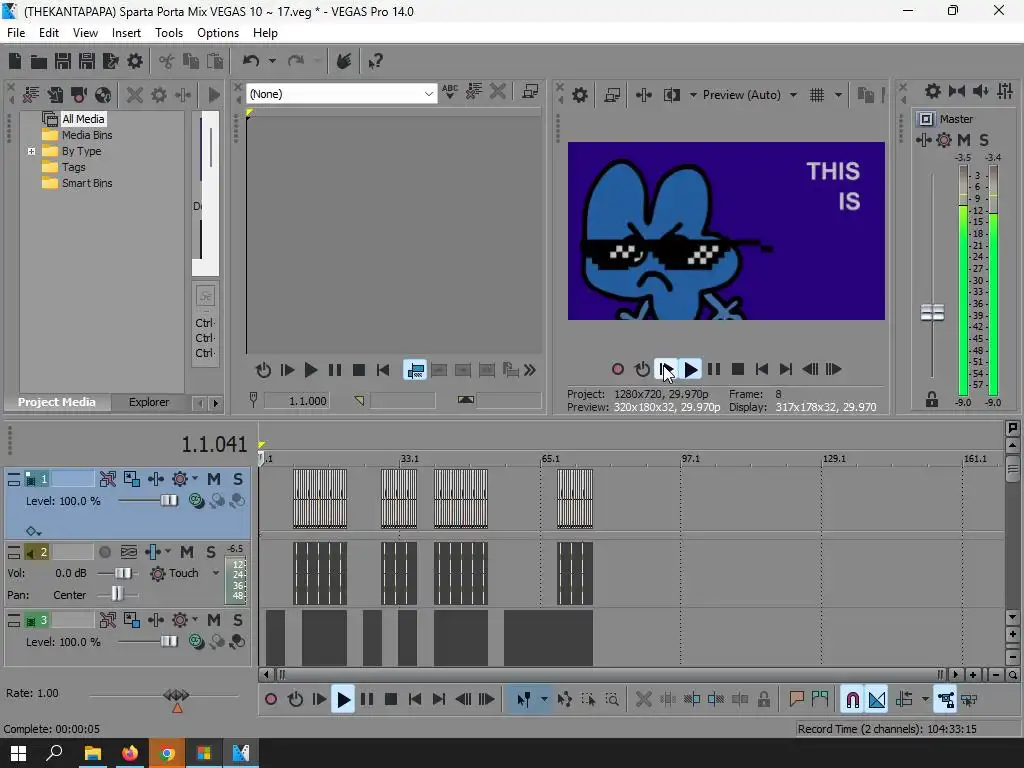Click the Loop Playback icon in the transport
This screenshot has height=768, width=1024.
[x=295, y=699]
